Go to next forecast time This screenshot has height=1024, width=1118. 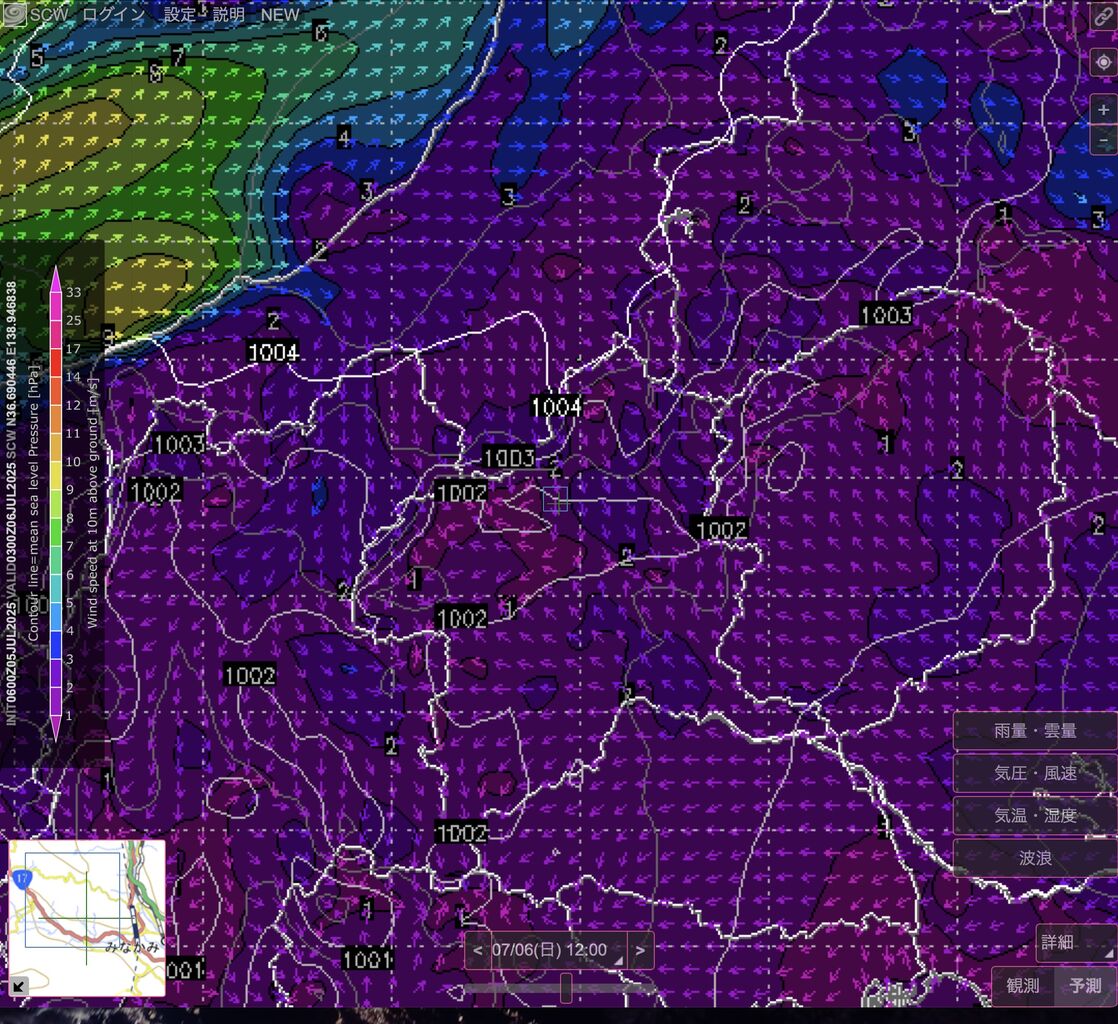[x=640, y=951]
